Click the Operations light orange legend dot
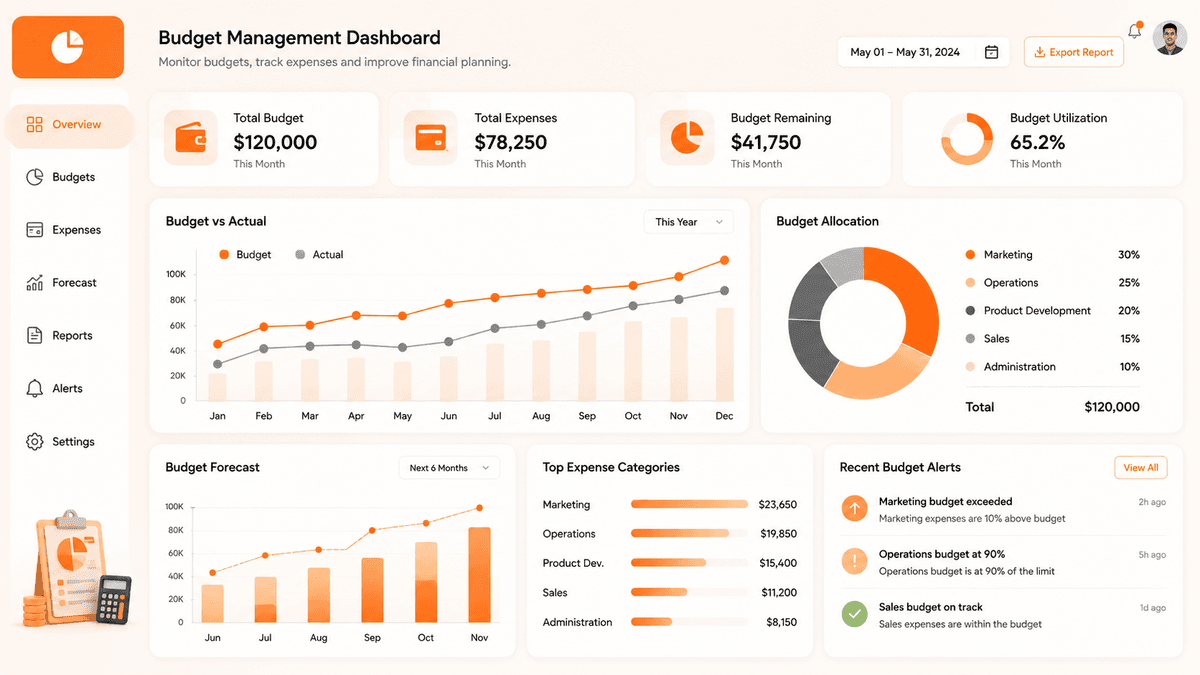1200x675 pixels. tap(970, 283)
